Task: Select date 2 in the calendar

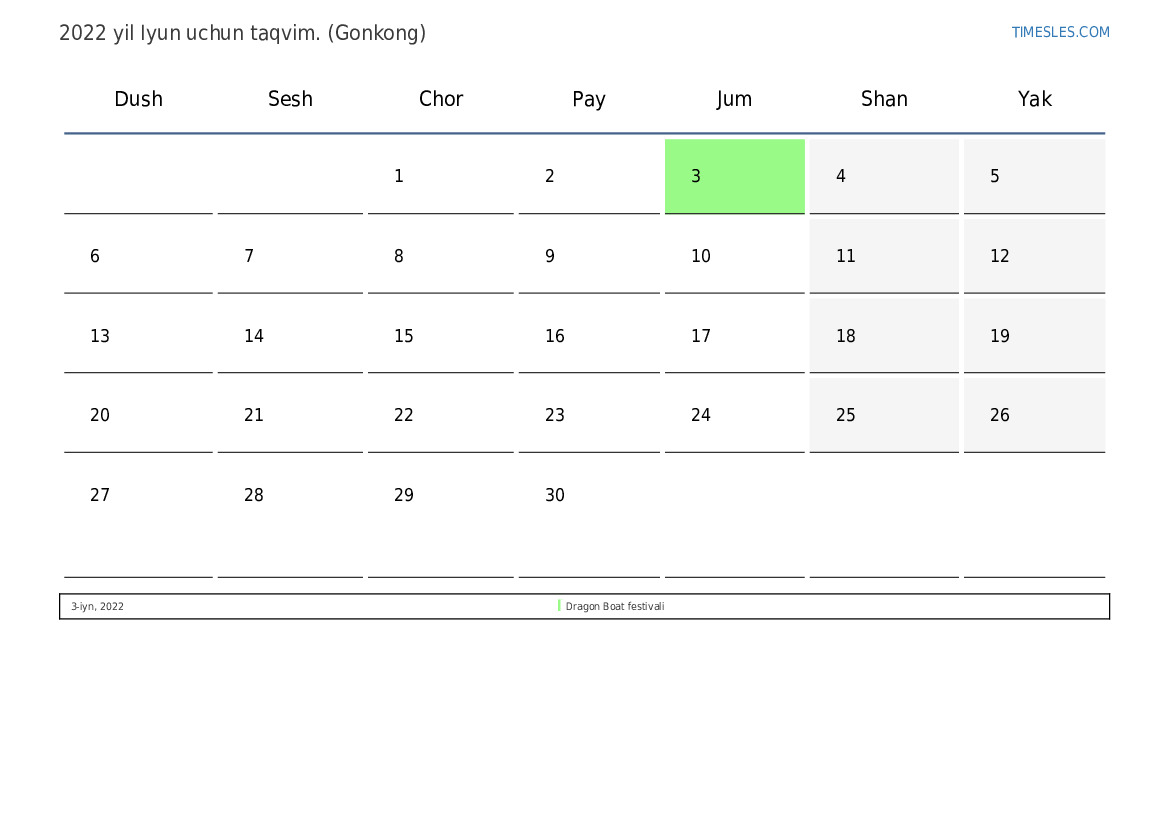Action: click(x=589, y=176)
